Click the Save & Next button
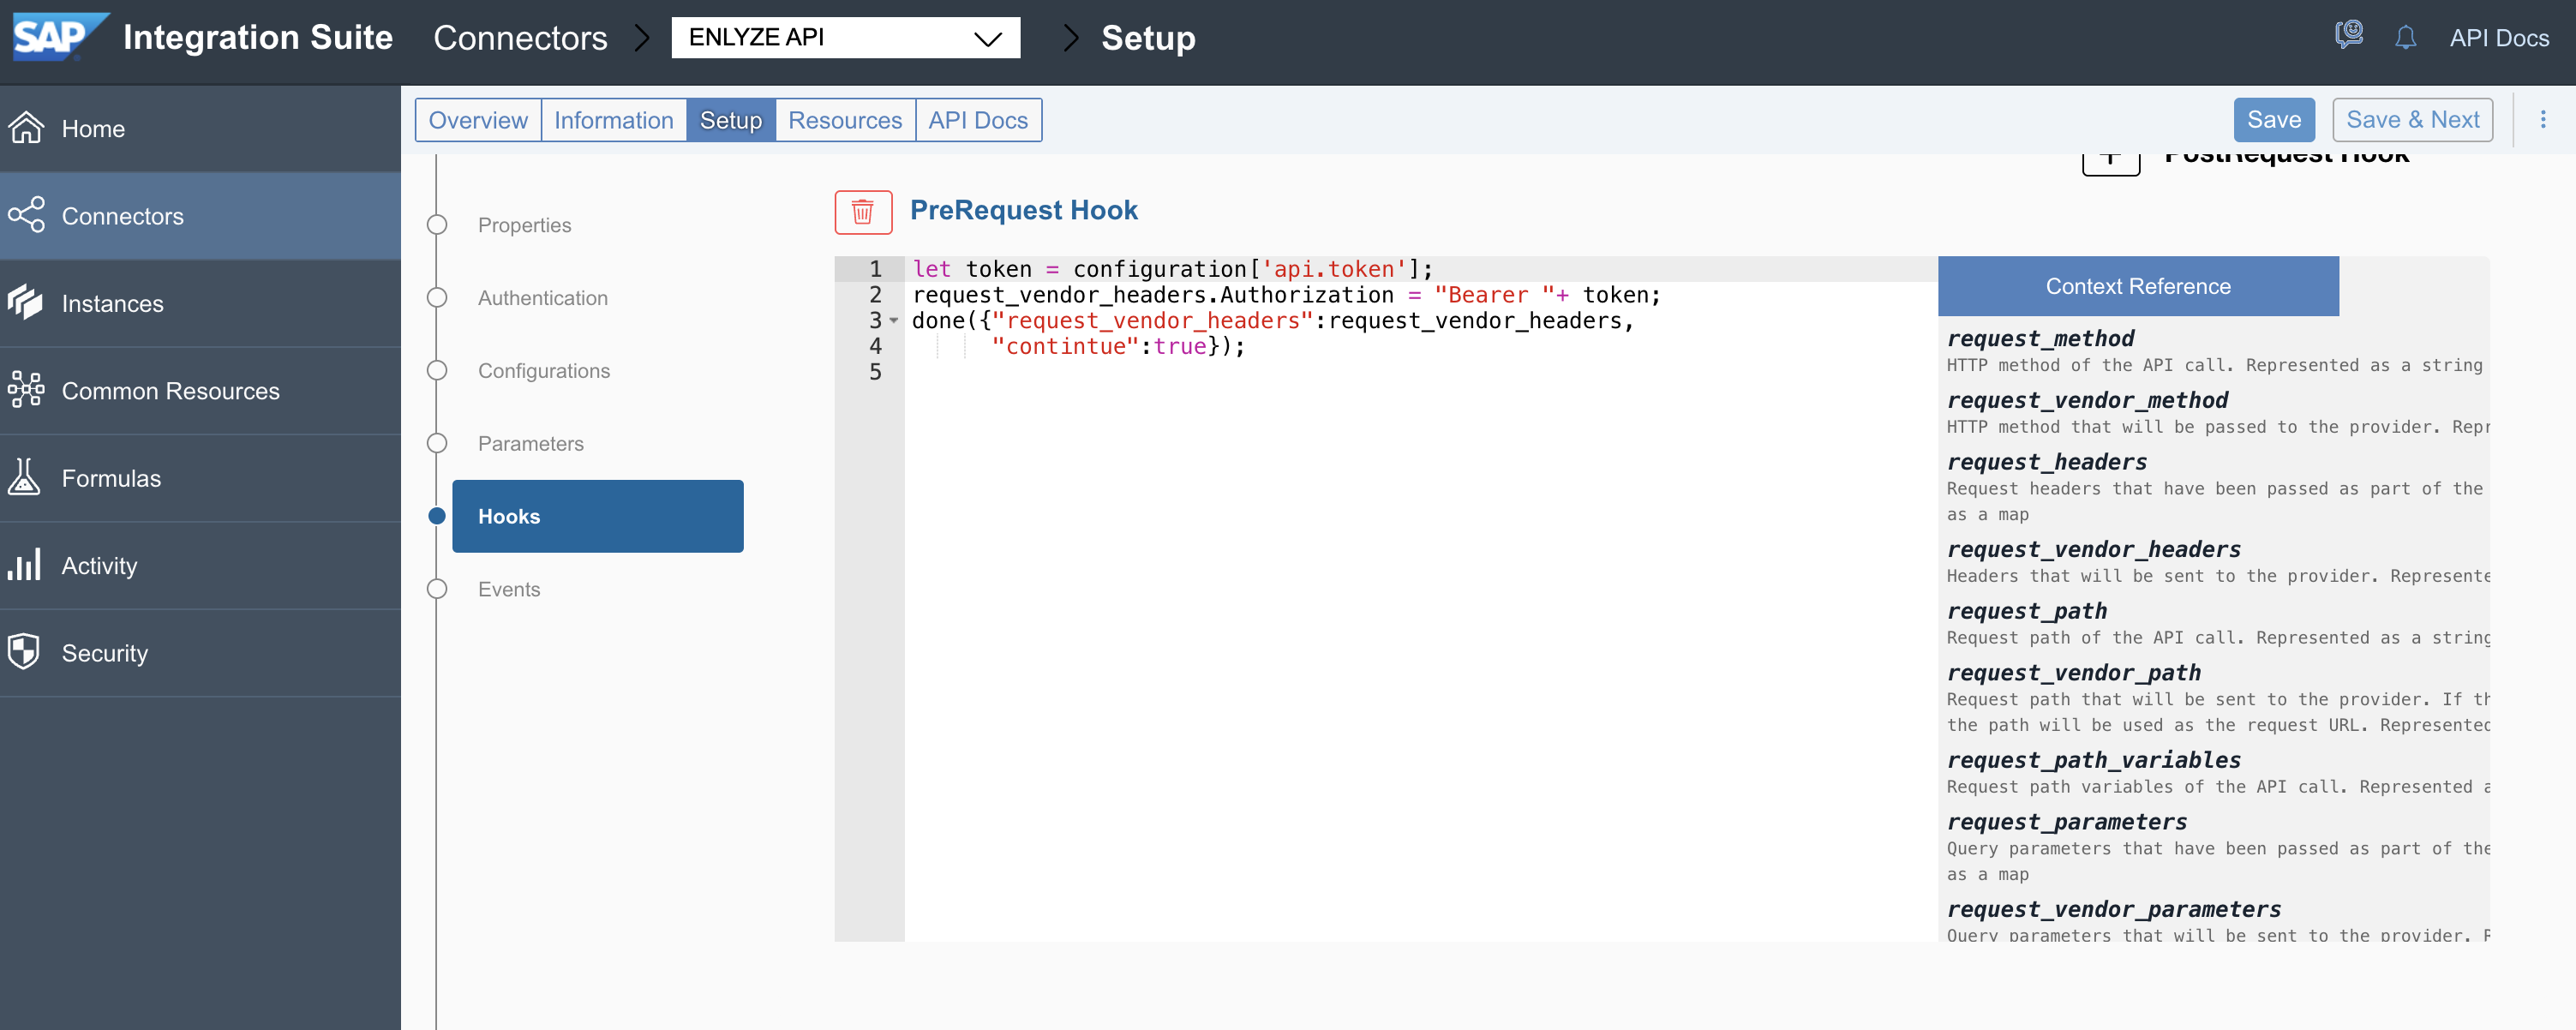Image resolution: width=2576 pixels, height=1030 pixels. coord(2412,120)
